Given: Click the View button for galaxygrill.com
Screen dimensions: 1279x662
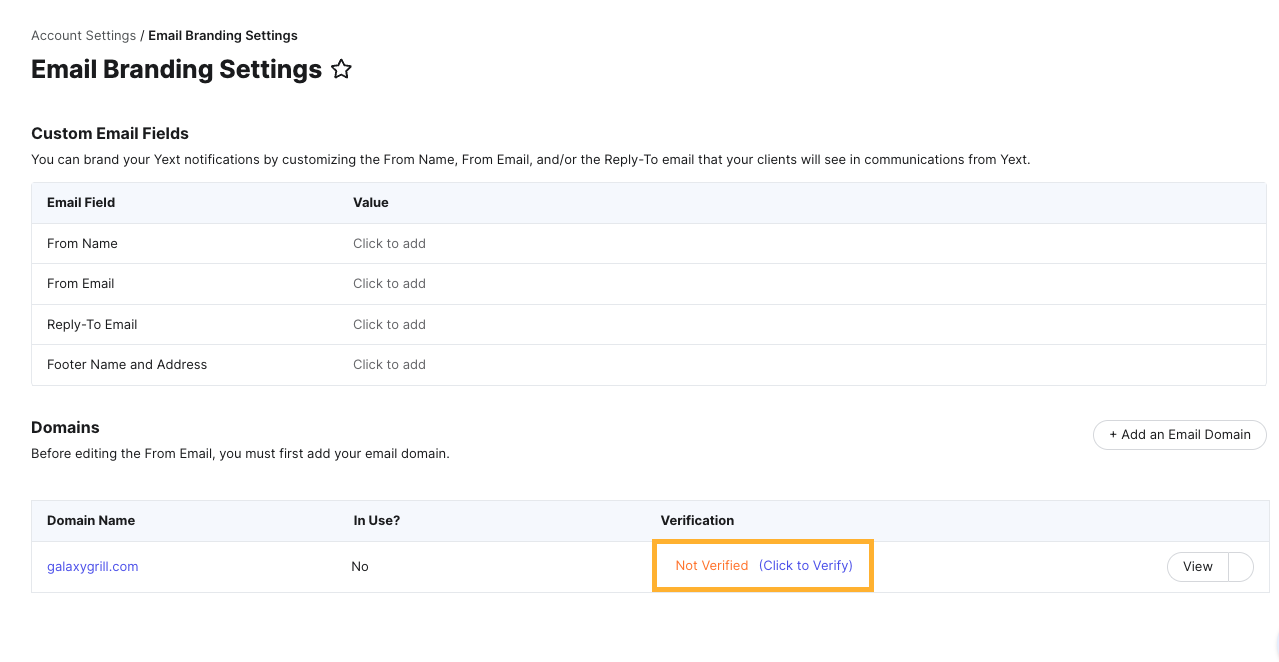Looking at the screenshot, I should pos(1197,566).
